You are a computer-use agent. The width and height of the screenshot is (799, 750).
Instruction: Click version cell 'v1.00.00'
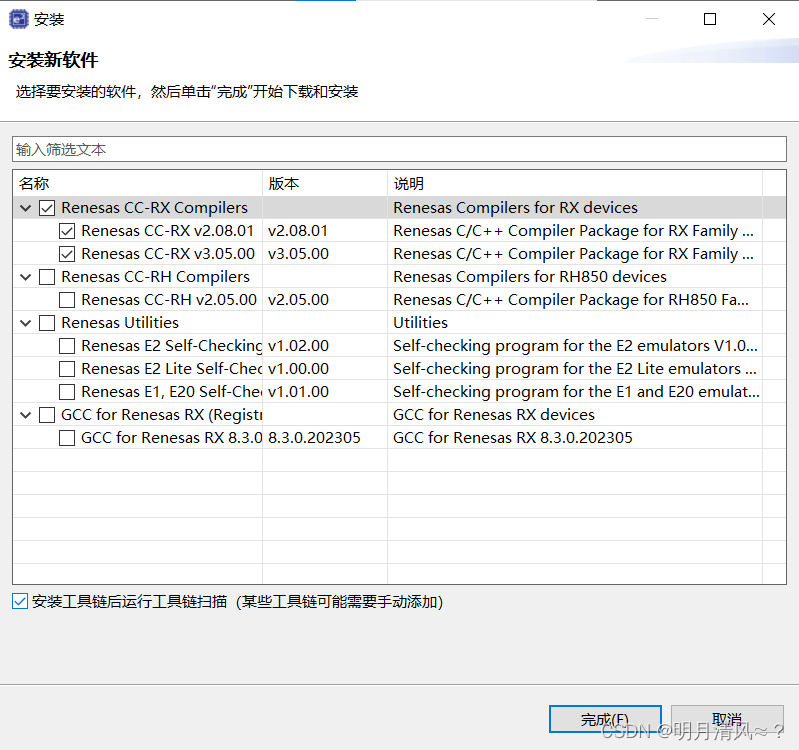pos(298,368)
